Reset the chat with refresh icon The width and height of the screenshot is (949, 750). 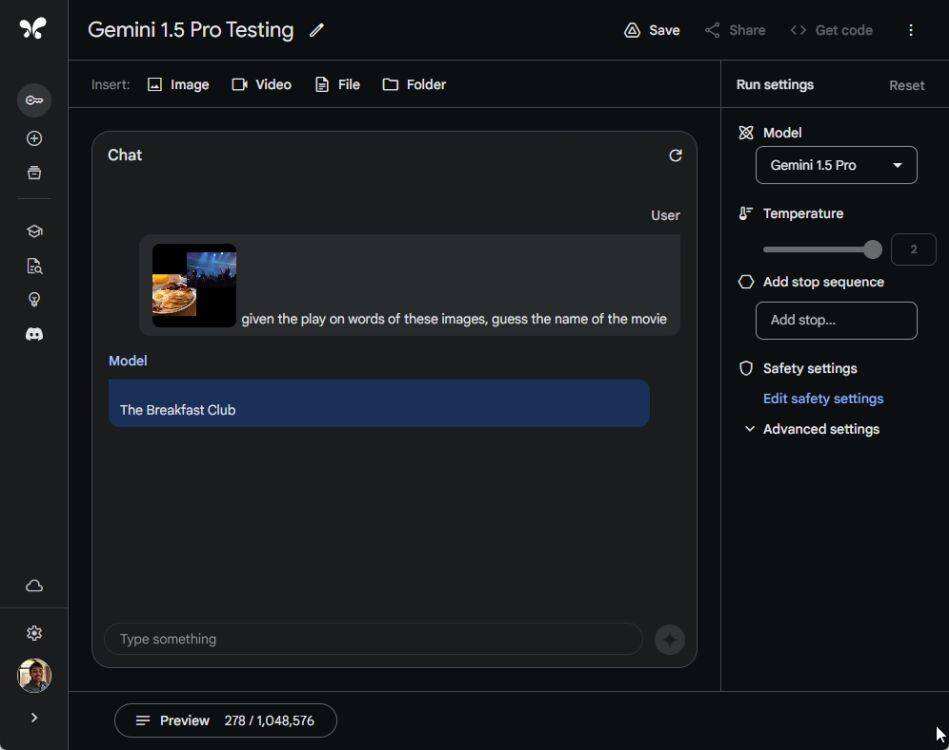[675, 155]
